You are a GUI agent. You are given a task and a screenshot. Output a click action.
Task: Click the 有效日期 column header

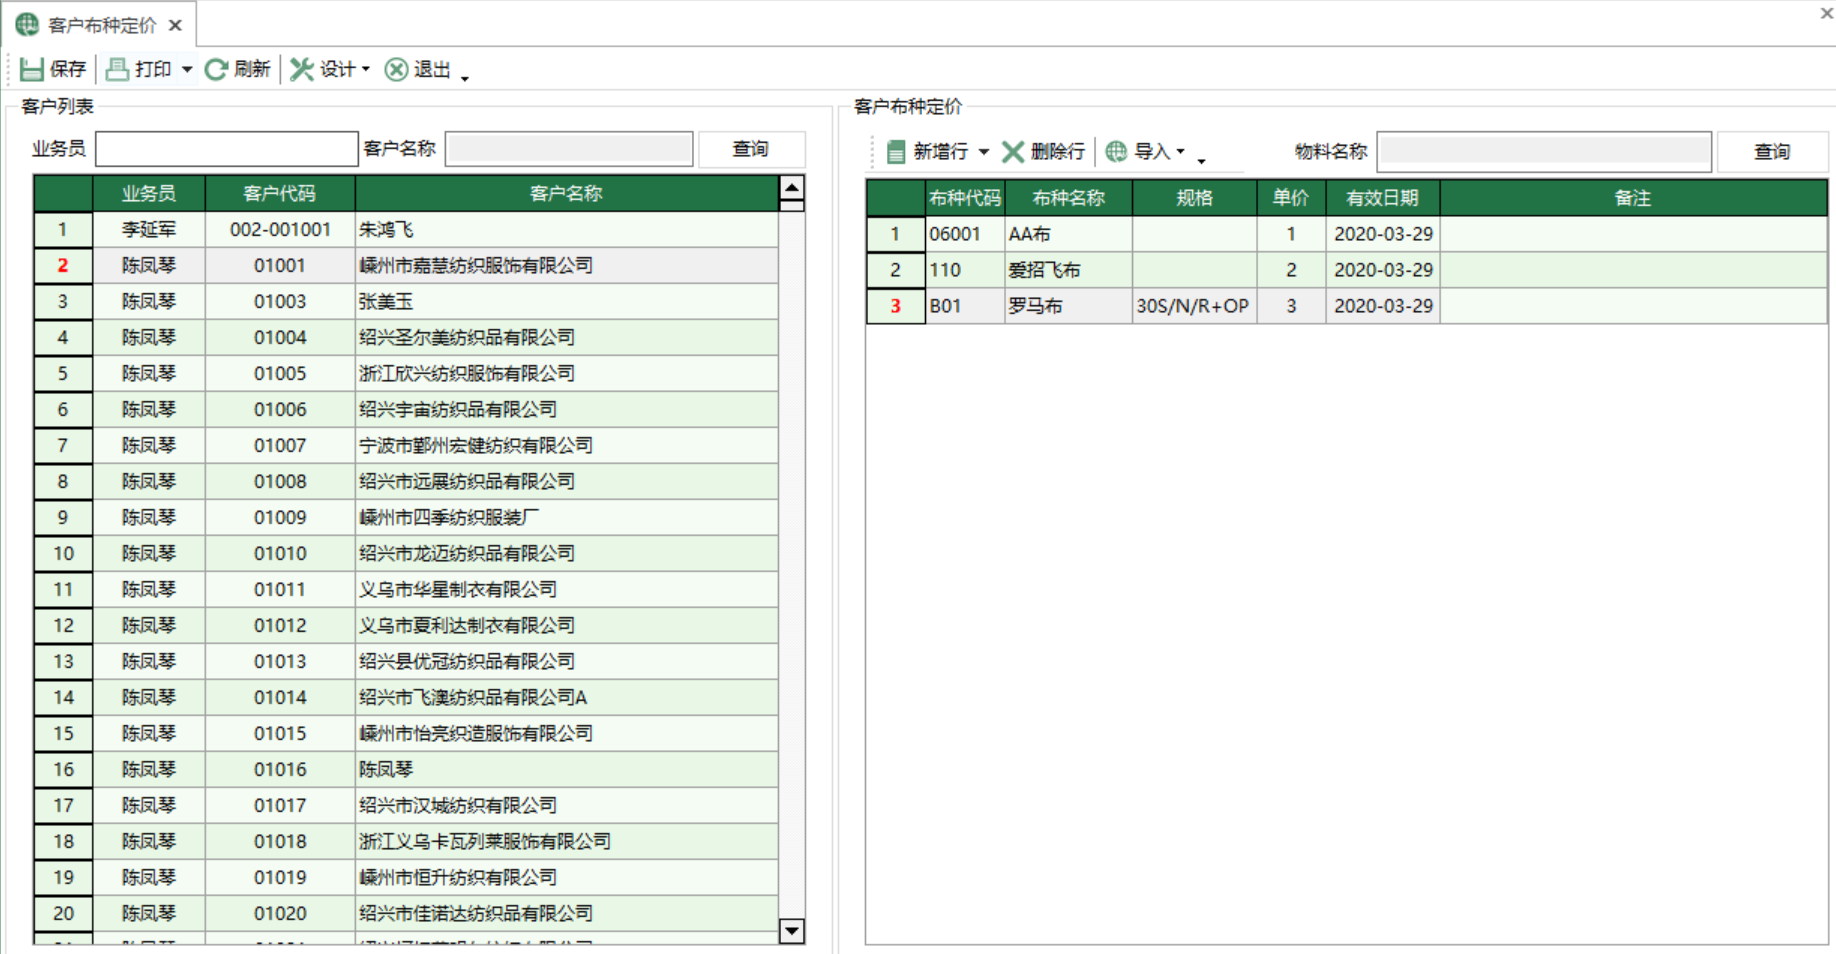pyautogui.click(x=1383, y=198)
